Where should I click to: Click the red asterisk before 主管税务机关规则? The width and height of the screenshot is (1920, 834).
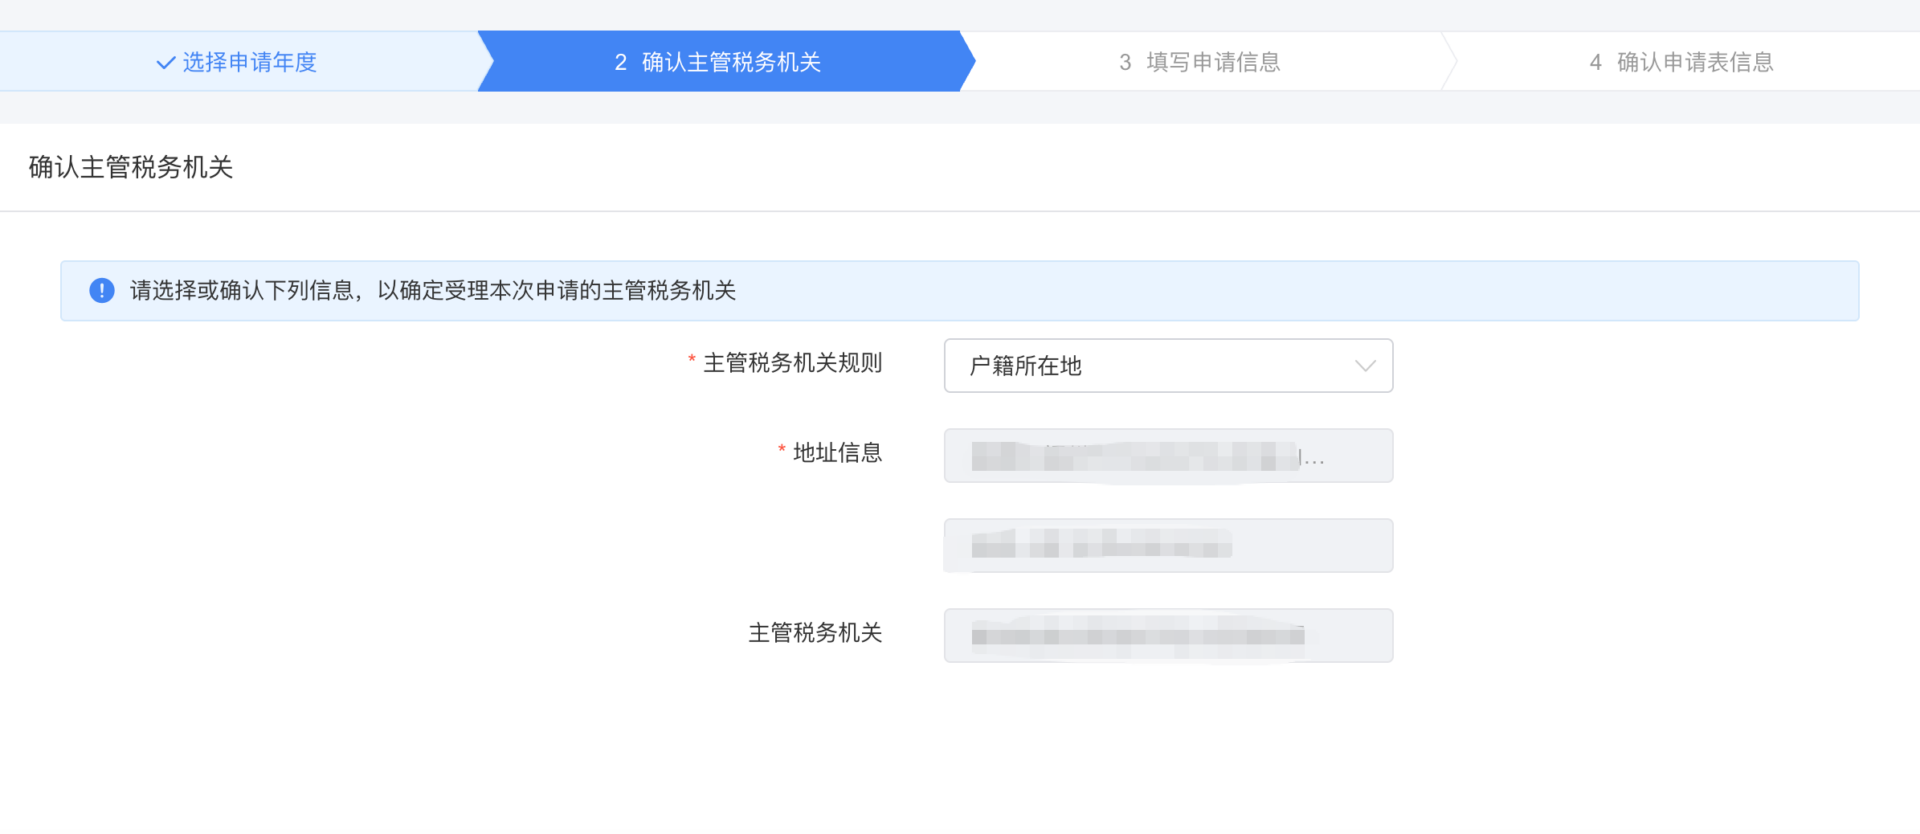pos(691,361)
